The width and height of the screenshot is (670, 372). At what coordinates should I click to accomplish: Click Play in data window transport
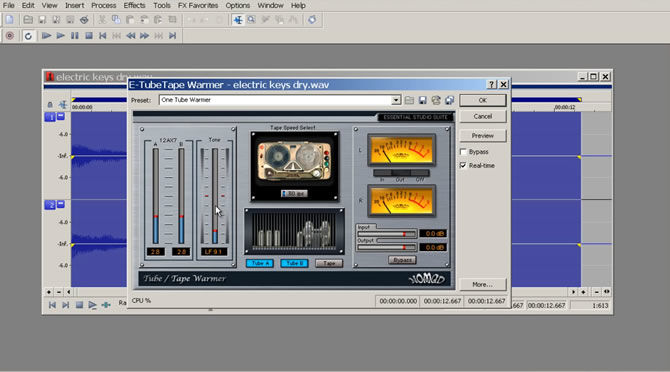pyautogui.click(x=92, y=305)
